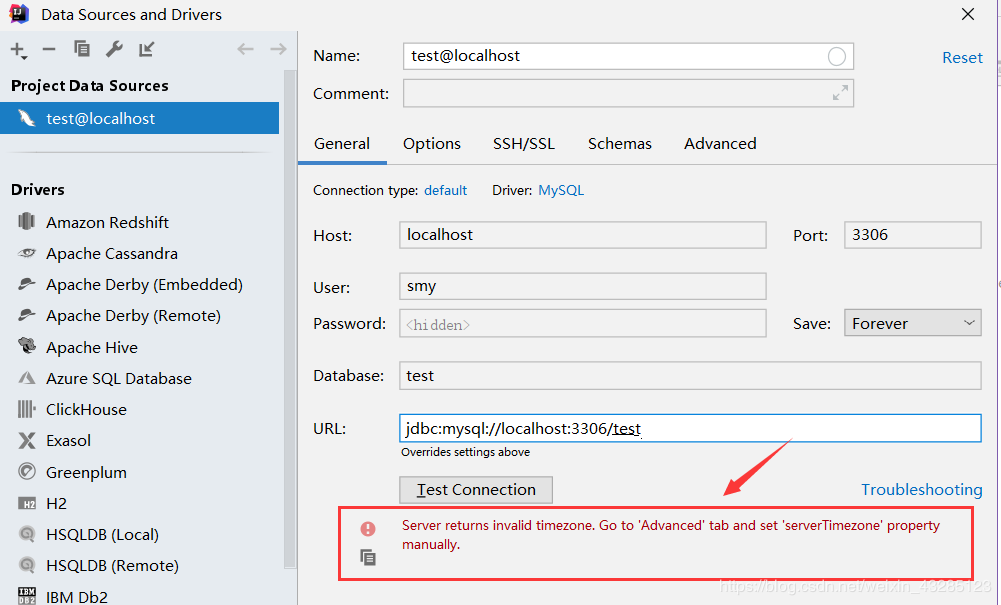Open driver settings wrench icon
Image resolution: width=1001 pixels, height=605 pixels.
(114, 49)
